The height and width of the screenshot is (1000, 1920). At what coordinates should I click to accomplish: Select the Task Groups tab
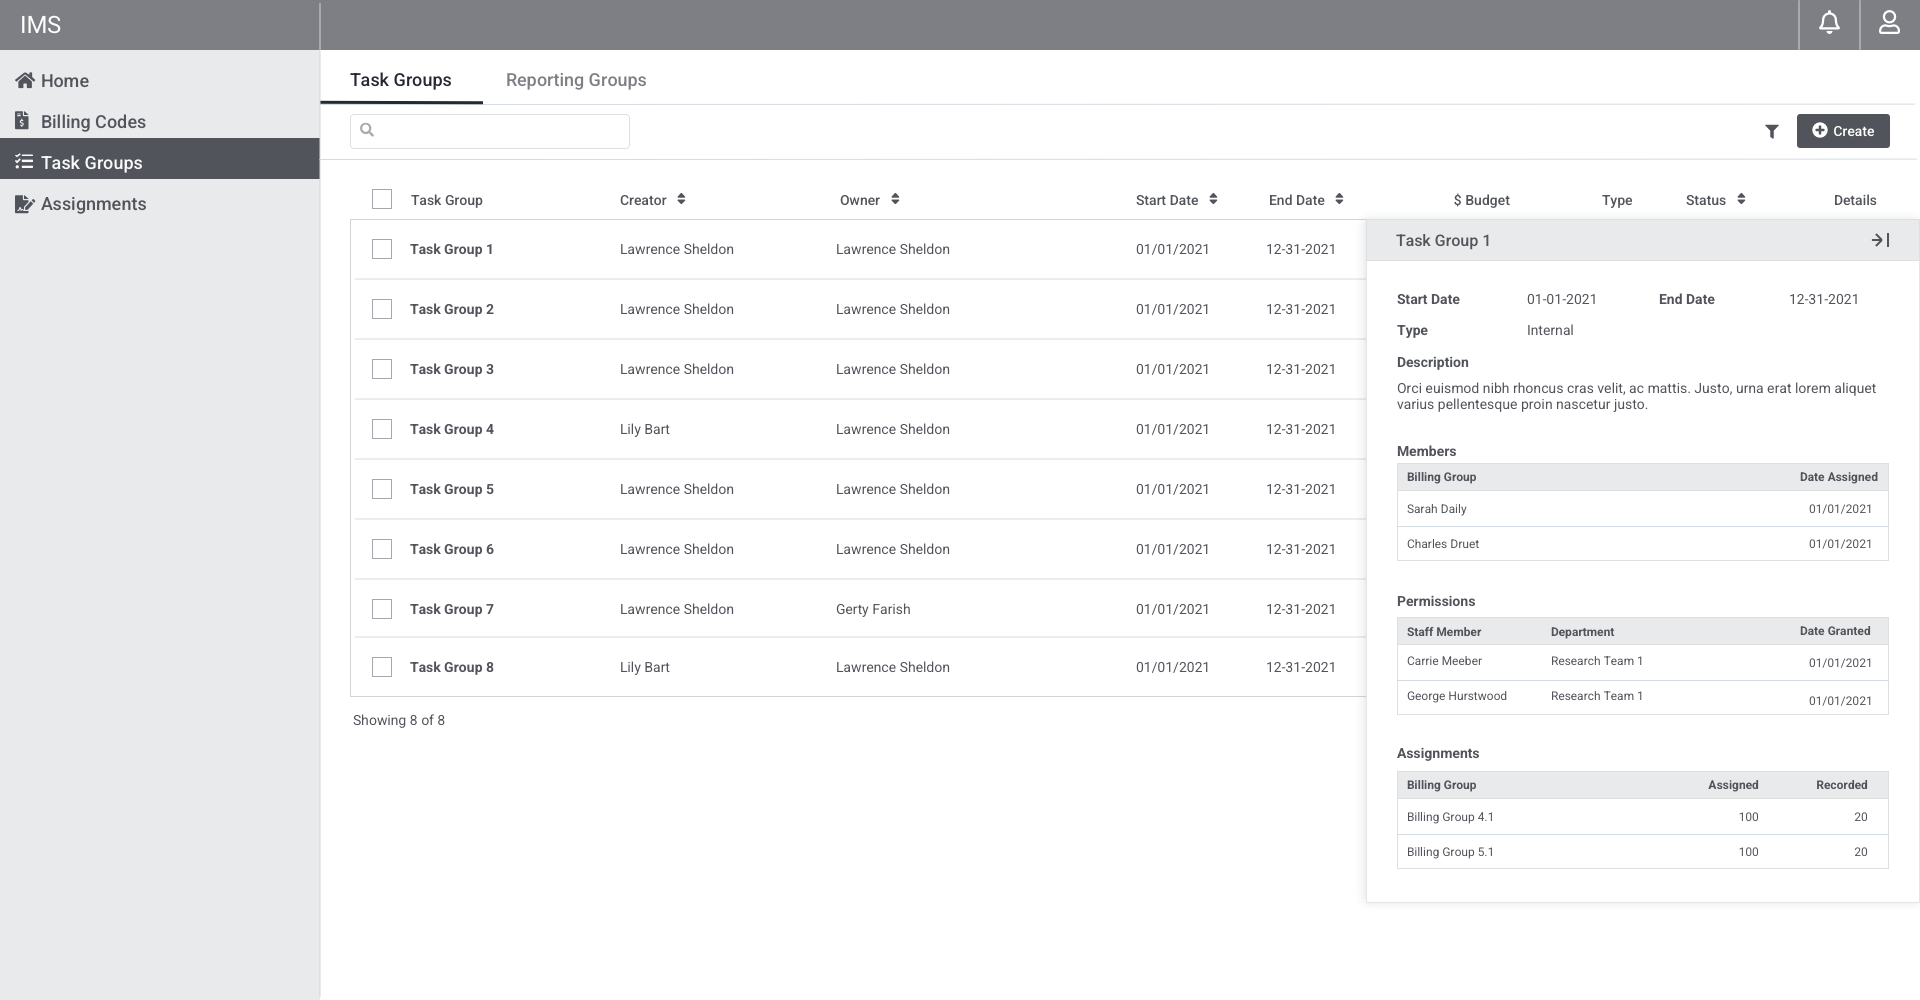pos(401,80)
